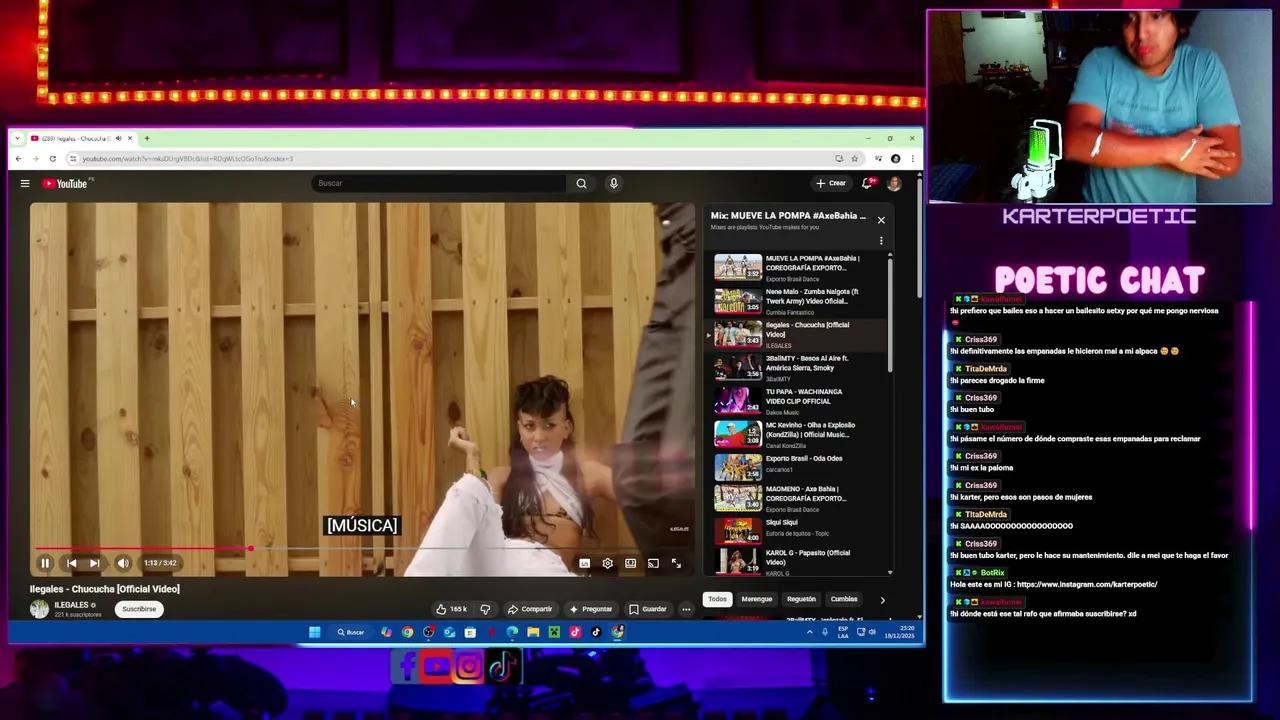Open the Chrome profile icon
The width and height of the screenshot is (1280, 720).
pyautogui.click(x=895, y=159)
